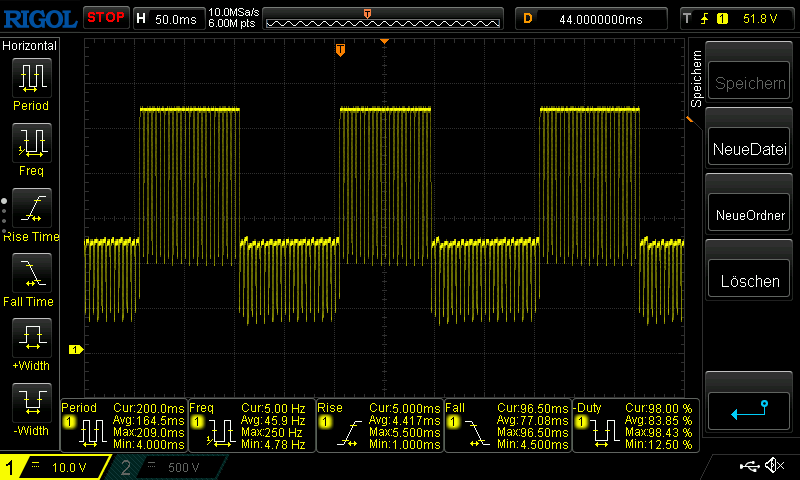Viewport: 800px width, 480px height.
Task: Click the Min:1.000ms rise time value
Action: [405, 444]
